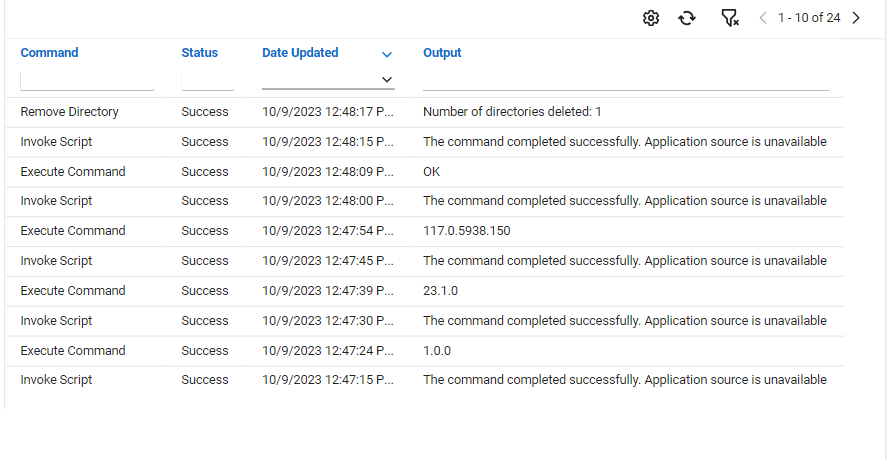The image size is (887, 460).
Task: Focus the Status filter text field
Action: 207,79
